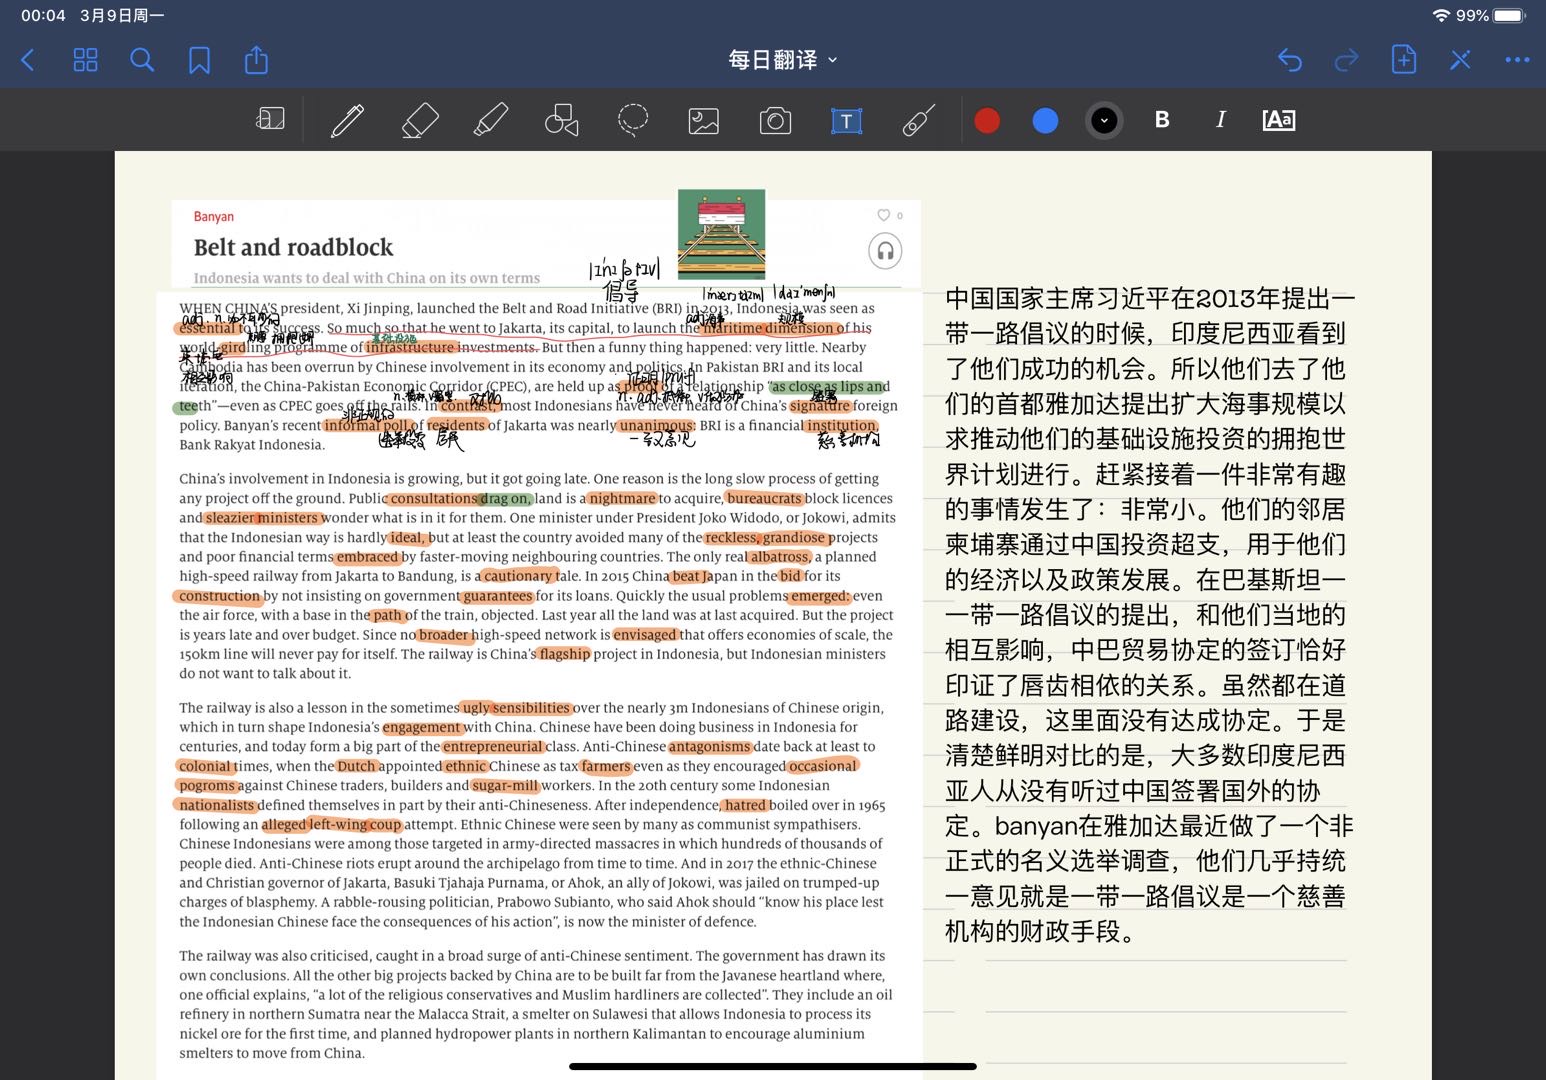This screenshot has width=1546, height=1080.
Task: Tap the highlighted word 'bureaucrats'
Action: pyautogui.click(x=764, y=498)
